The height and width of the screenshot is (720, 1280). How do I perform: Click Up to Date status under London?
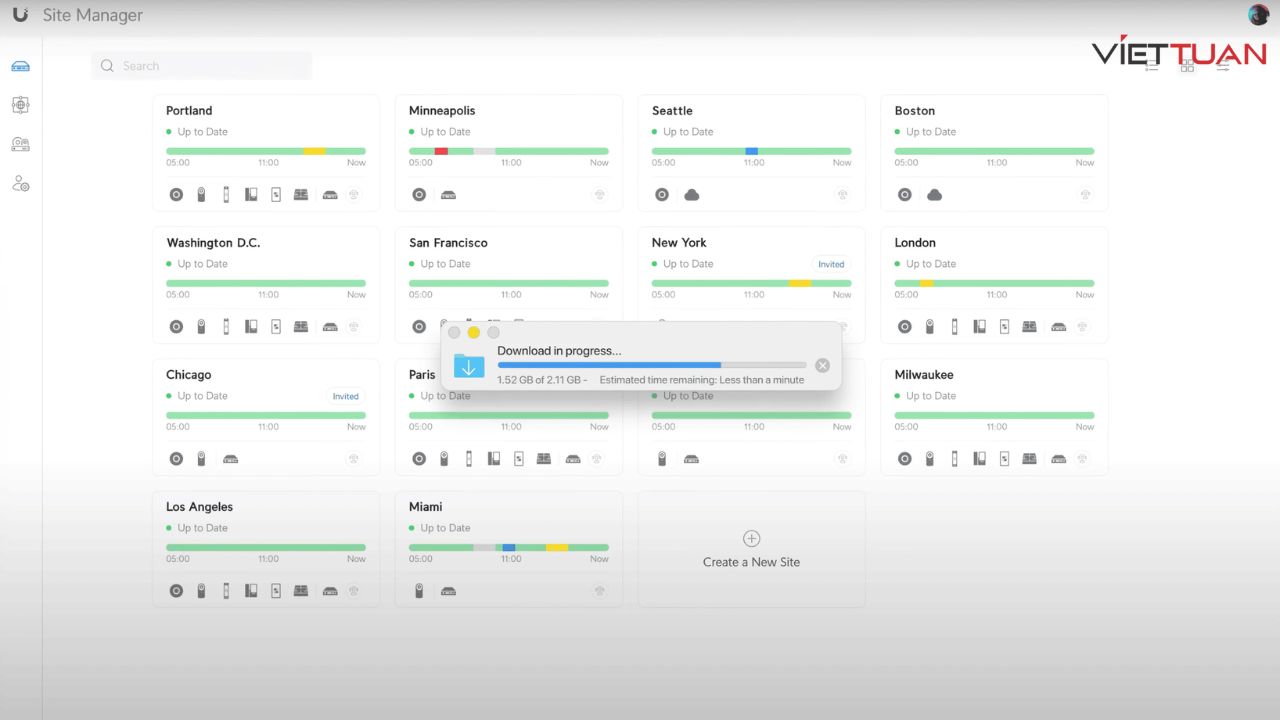pos(931,264)
